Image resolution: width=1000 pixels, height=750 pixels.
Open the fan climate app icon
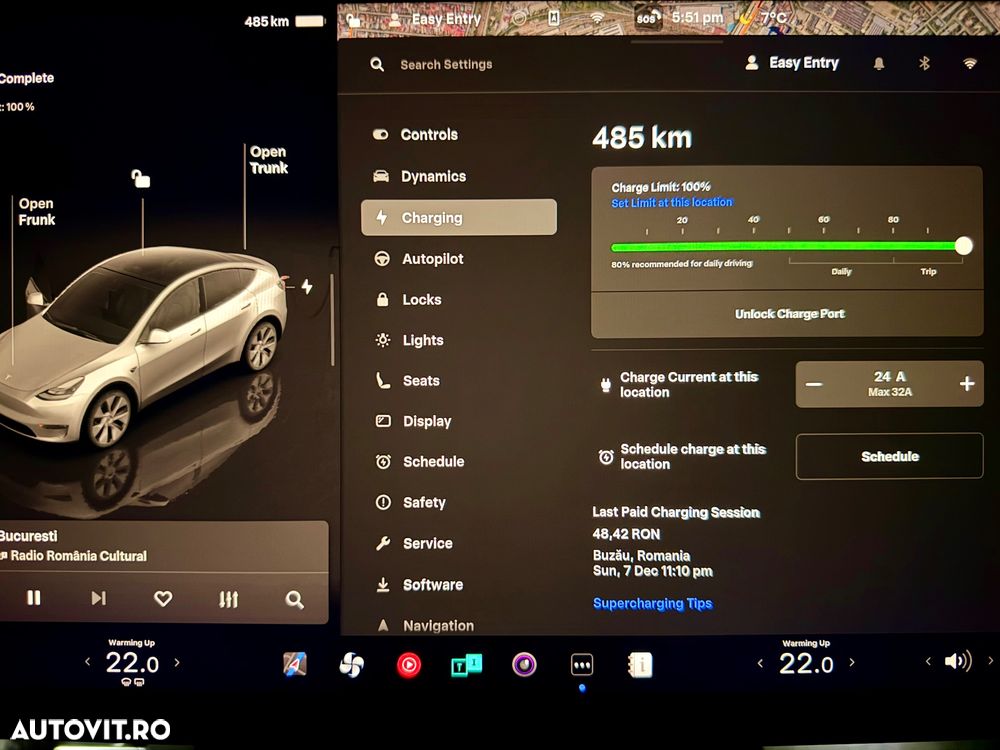click(351, 665)
